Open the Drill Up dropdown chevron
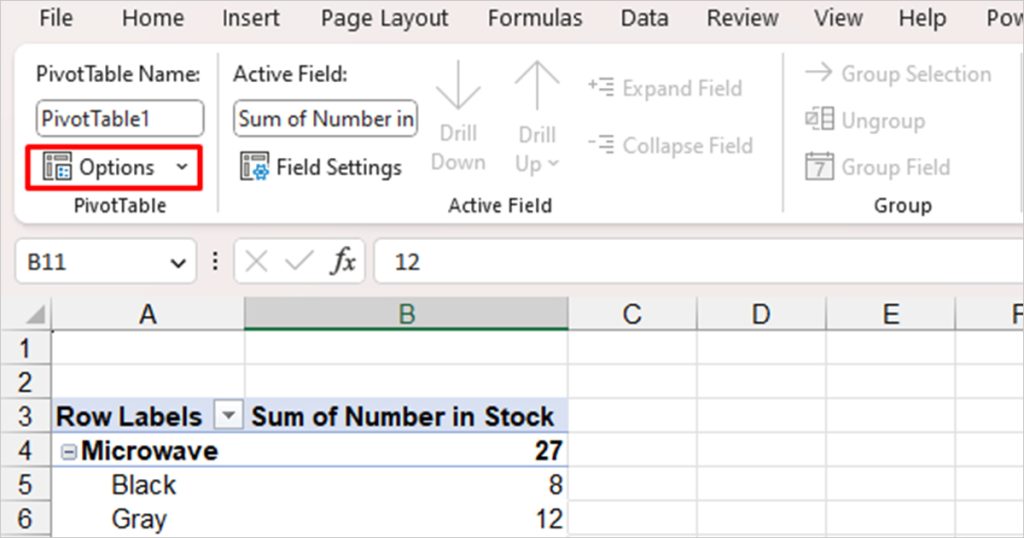This screenshot has width=1024, height=538. pyautogui.click(x=553, y=163)
